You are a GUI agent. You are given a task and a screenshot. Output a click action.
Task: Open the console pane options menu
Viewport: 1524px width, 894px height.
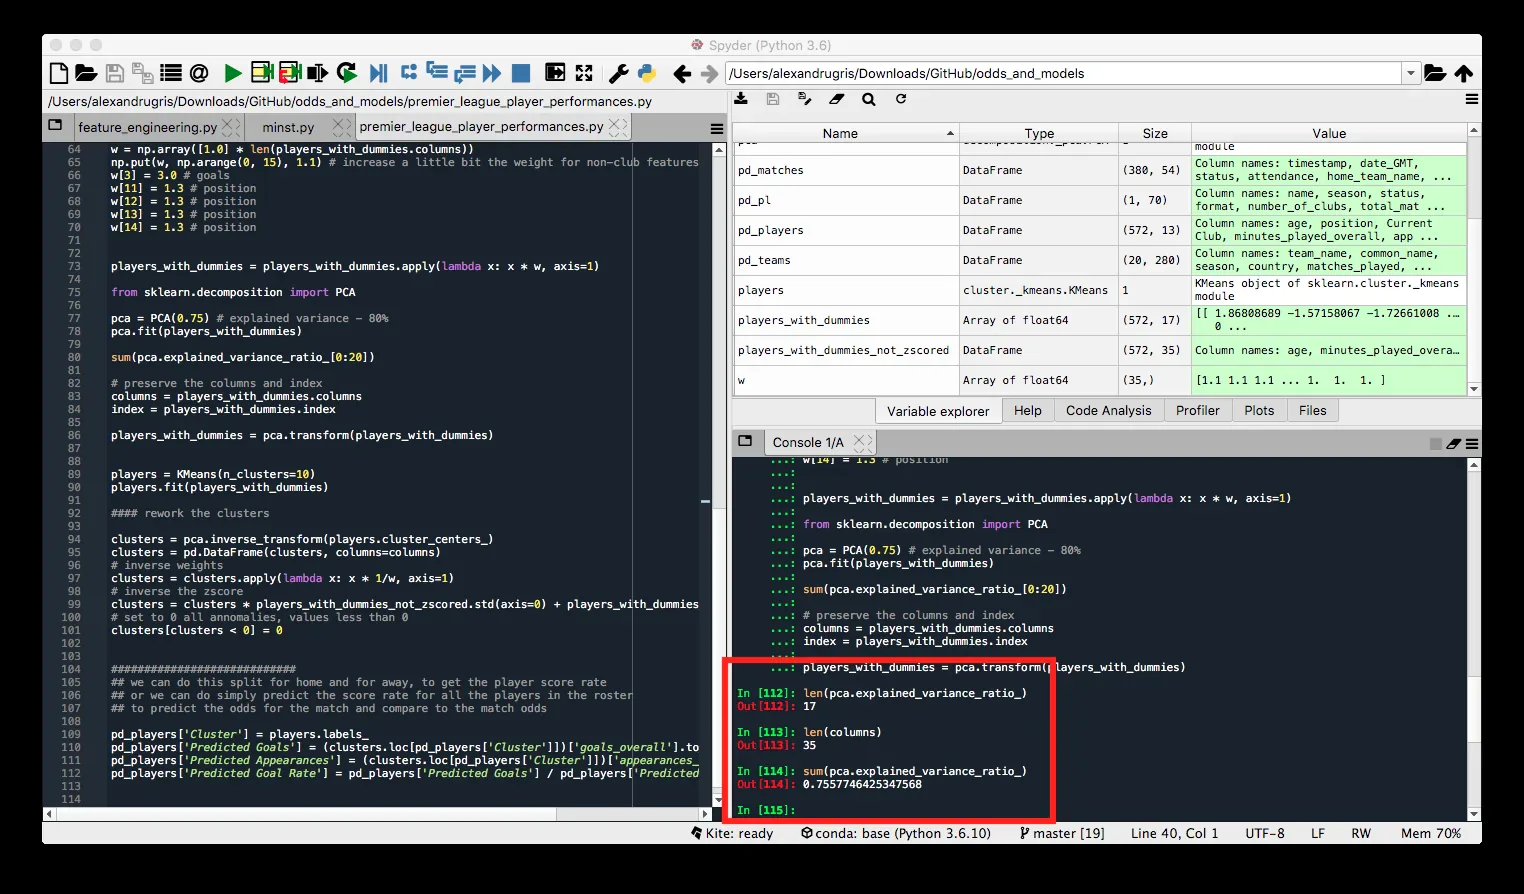[1472, 443]
